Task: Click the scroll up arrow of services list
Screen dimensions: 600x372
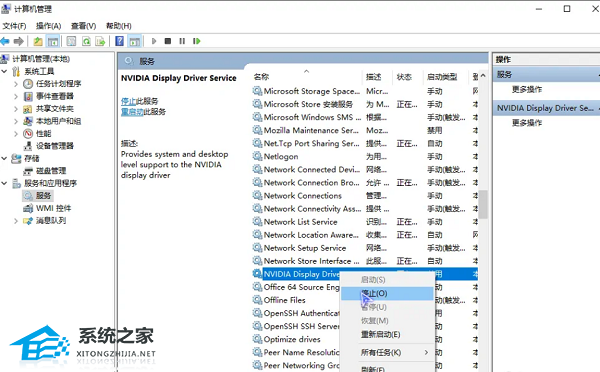Action: point(483,76)
